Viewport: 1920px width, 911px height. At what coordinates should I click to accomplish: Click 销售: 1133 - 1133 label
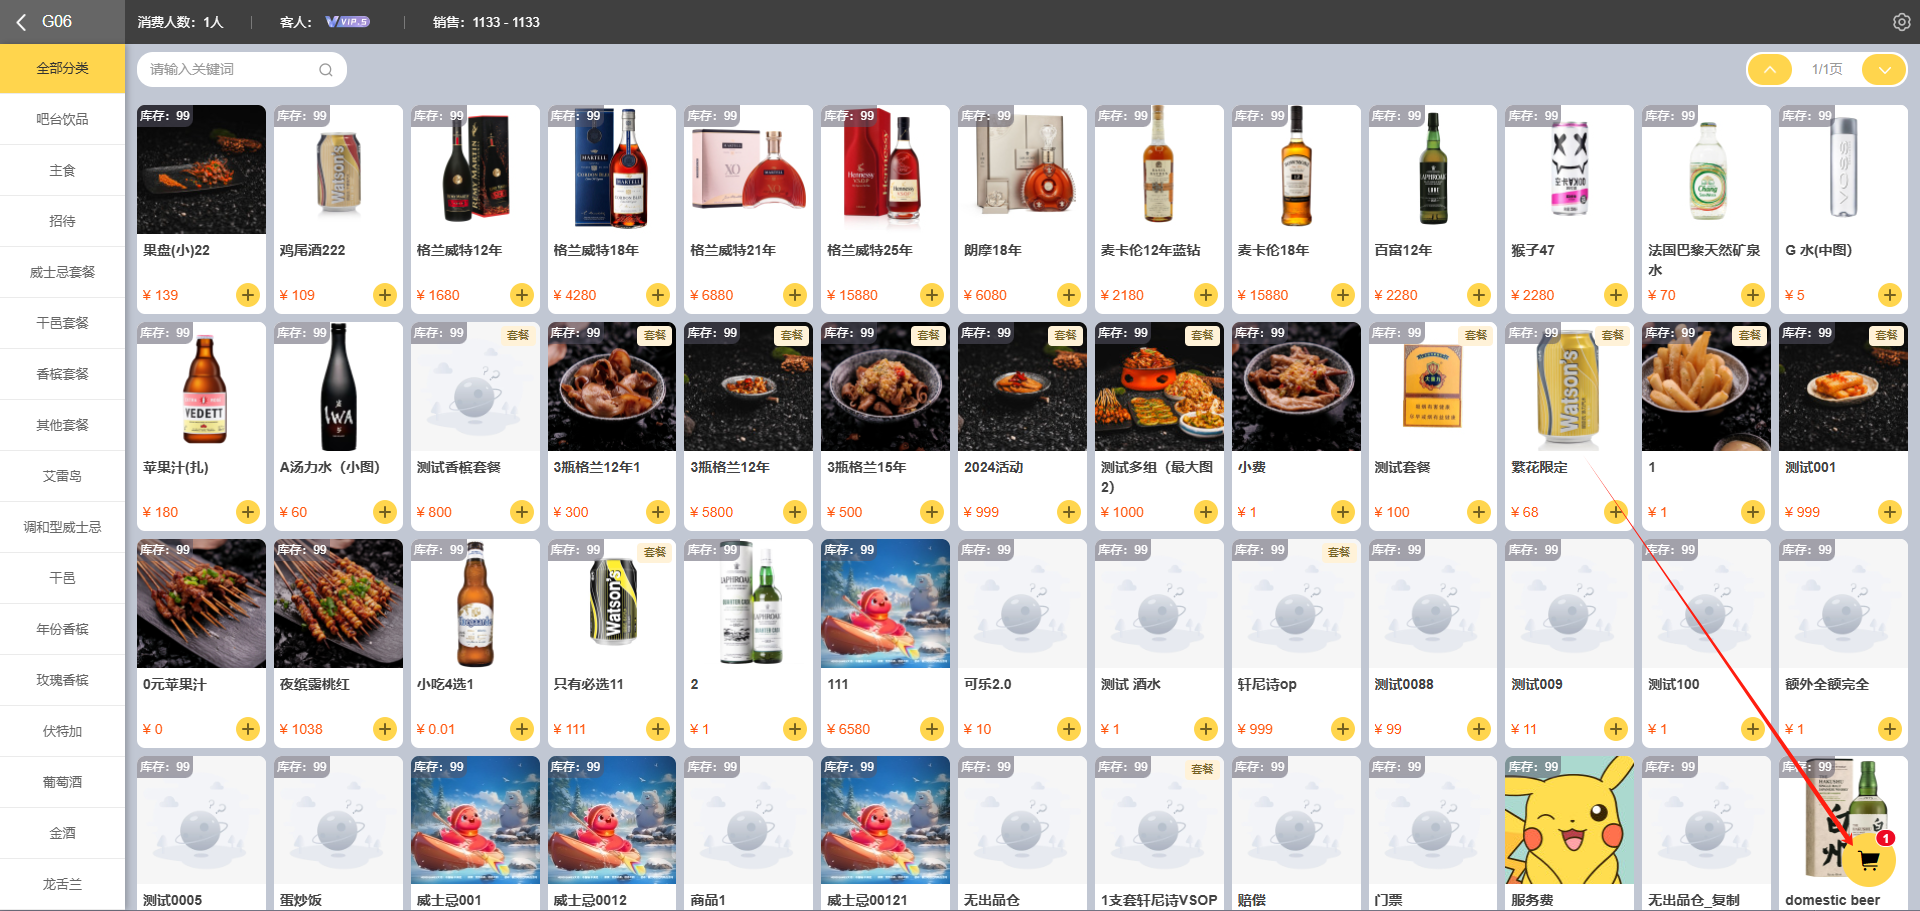tap(486, 22)
